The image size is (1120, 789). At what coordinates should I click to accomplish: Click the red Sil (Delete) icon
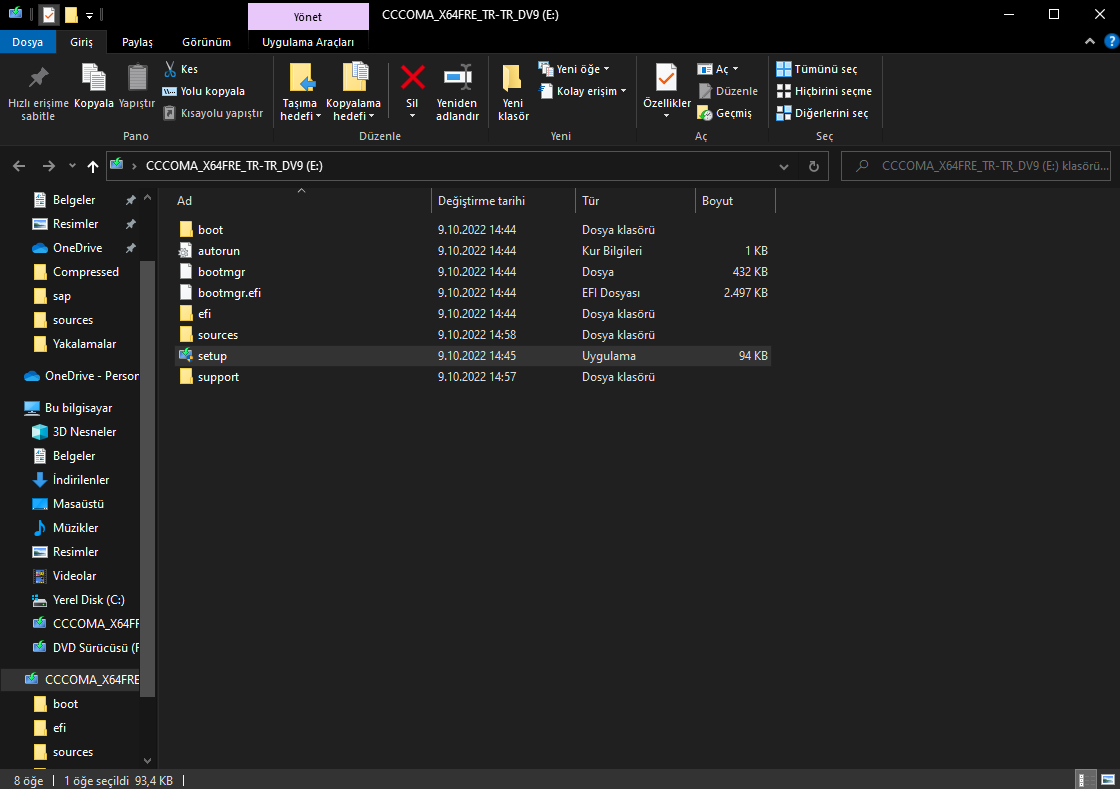[412, 77]
